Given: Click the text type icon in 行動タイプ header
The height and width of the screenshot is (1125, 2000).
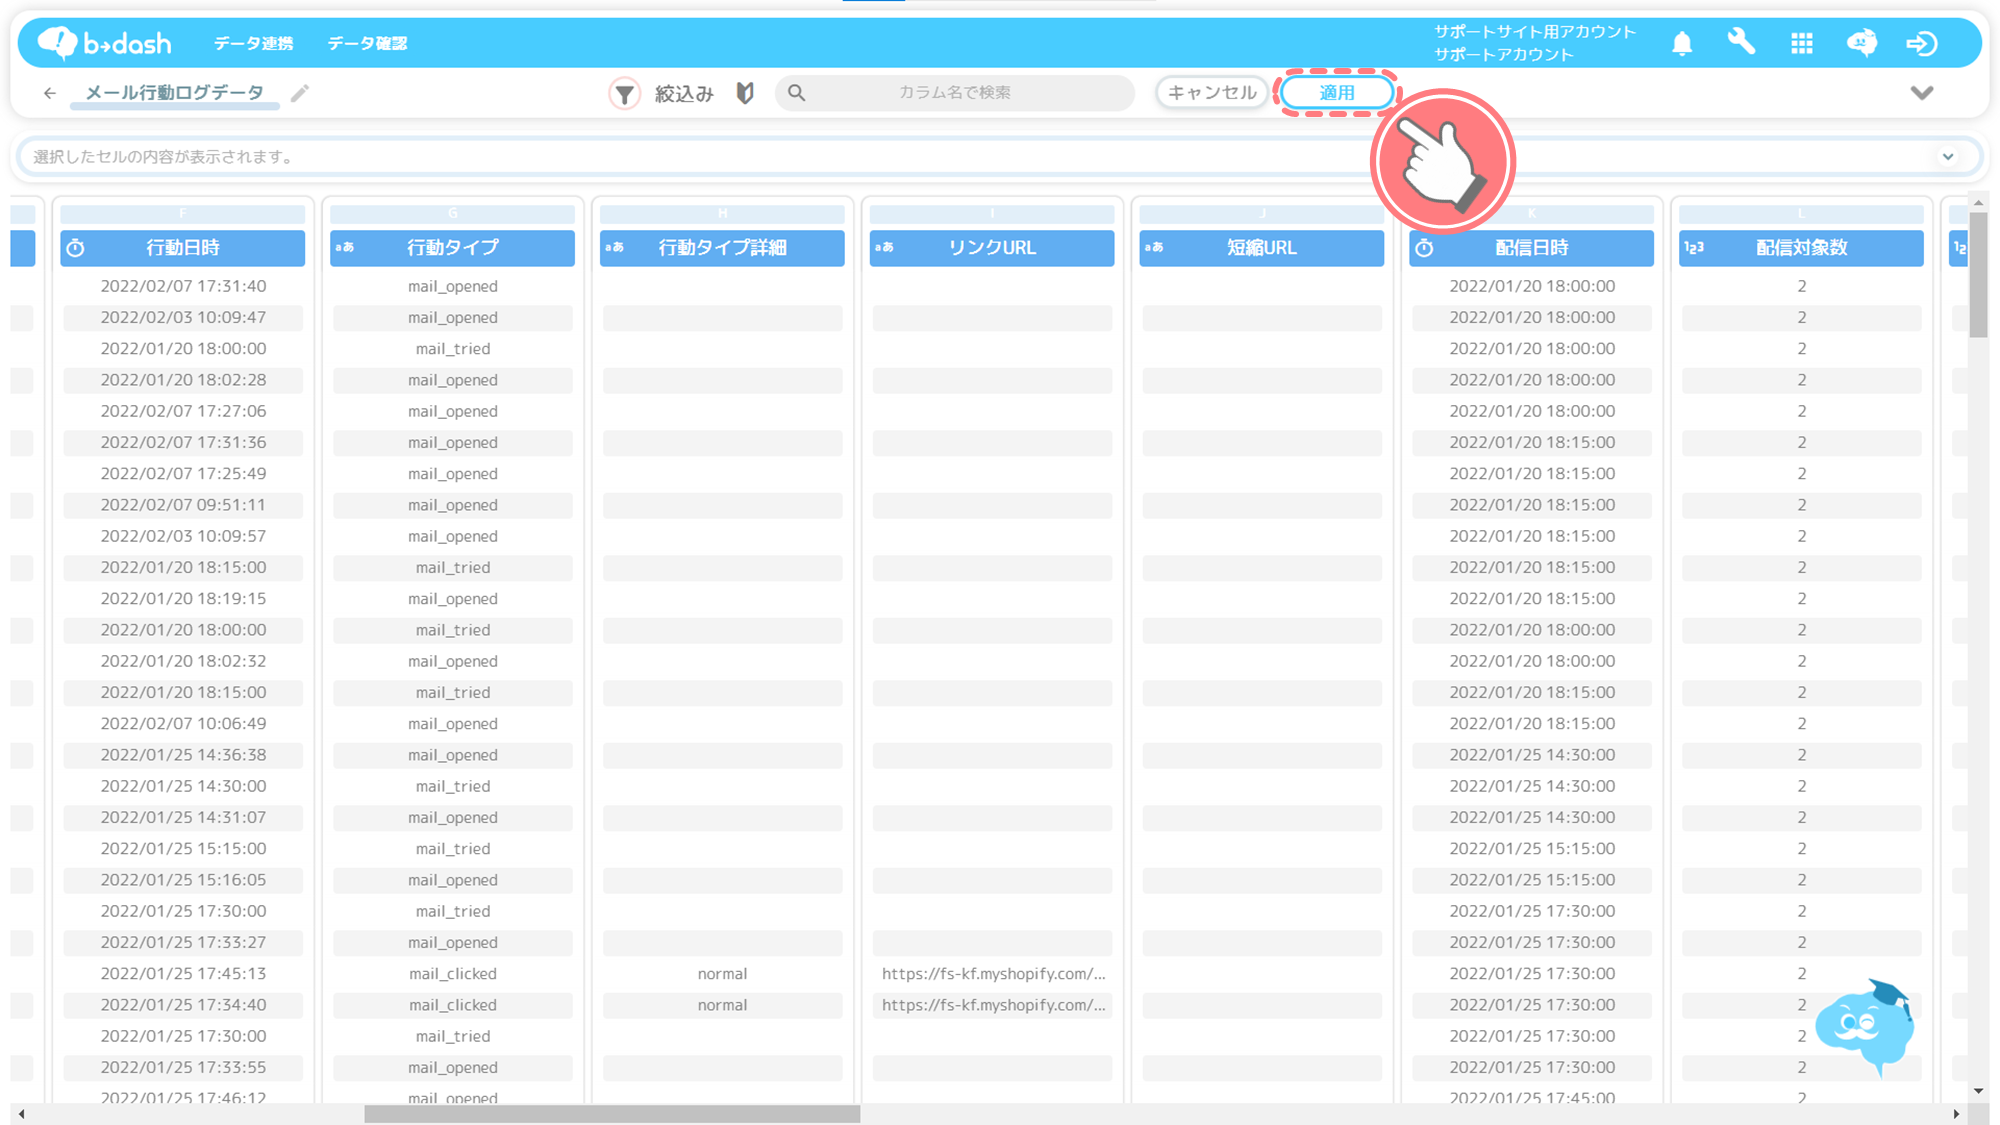Looking at the screenshot, I should pyautogui.click(x=345, y=248).
